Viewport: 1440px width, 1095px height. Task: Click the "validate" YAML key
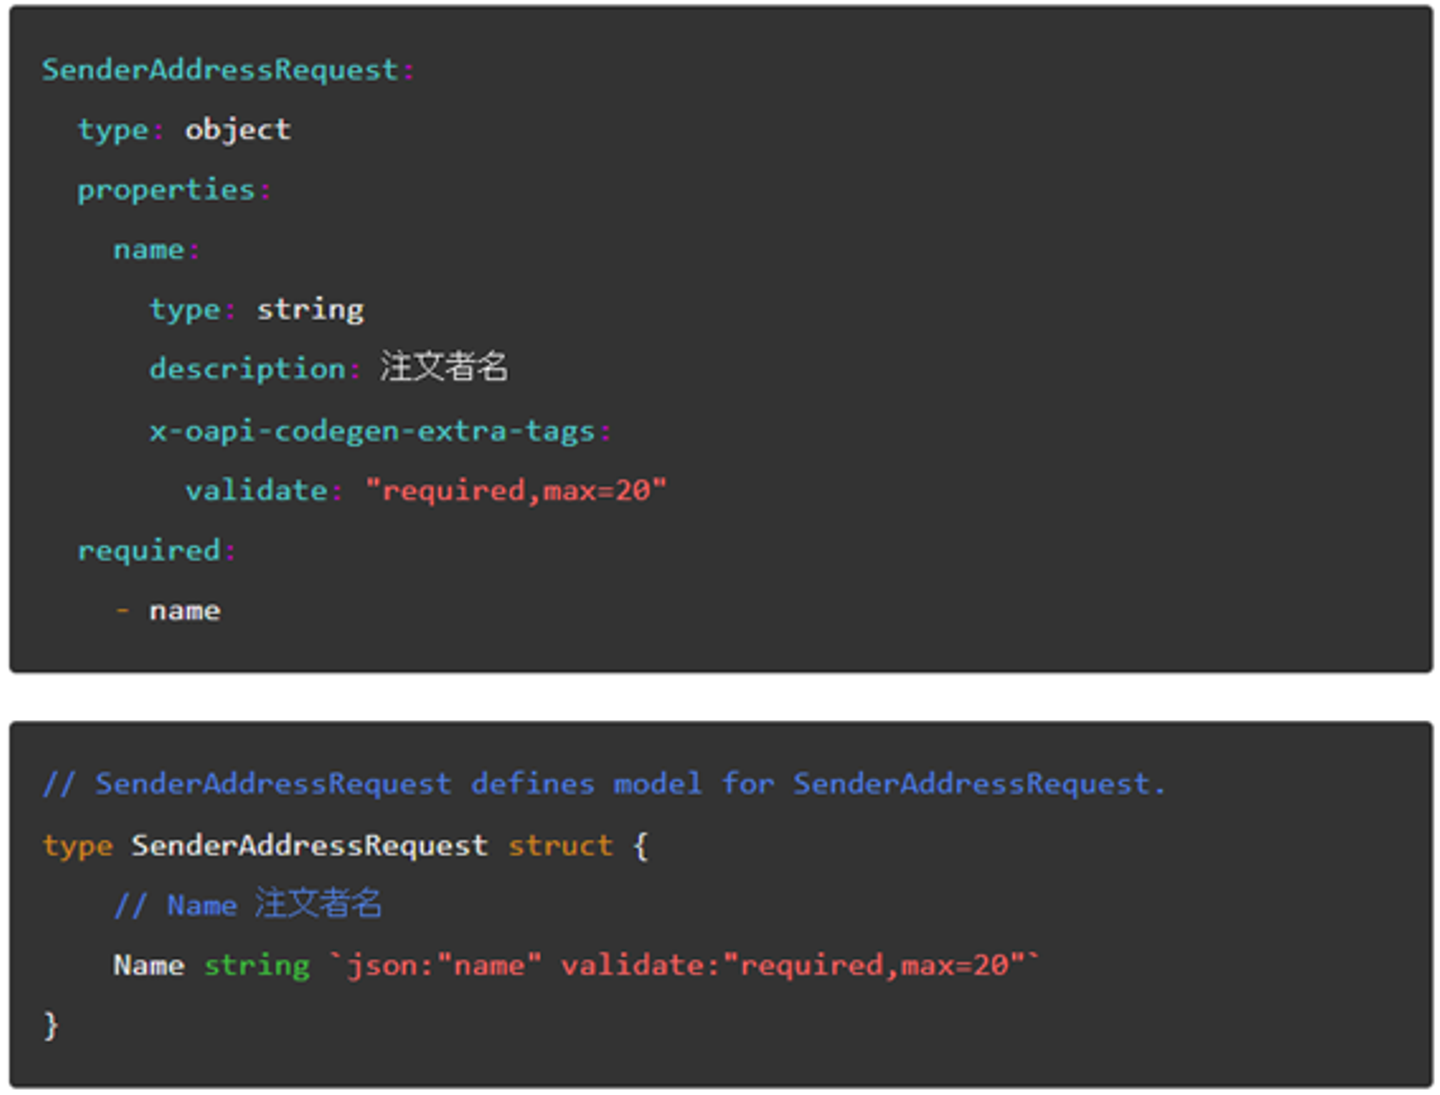point(256,490)
